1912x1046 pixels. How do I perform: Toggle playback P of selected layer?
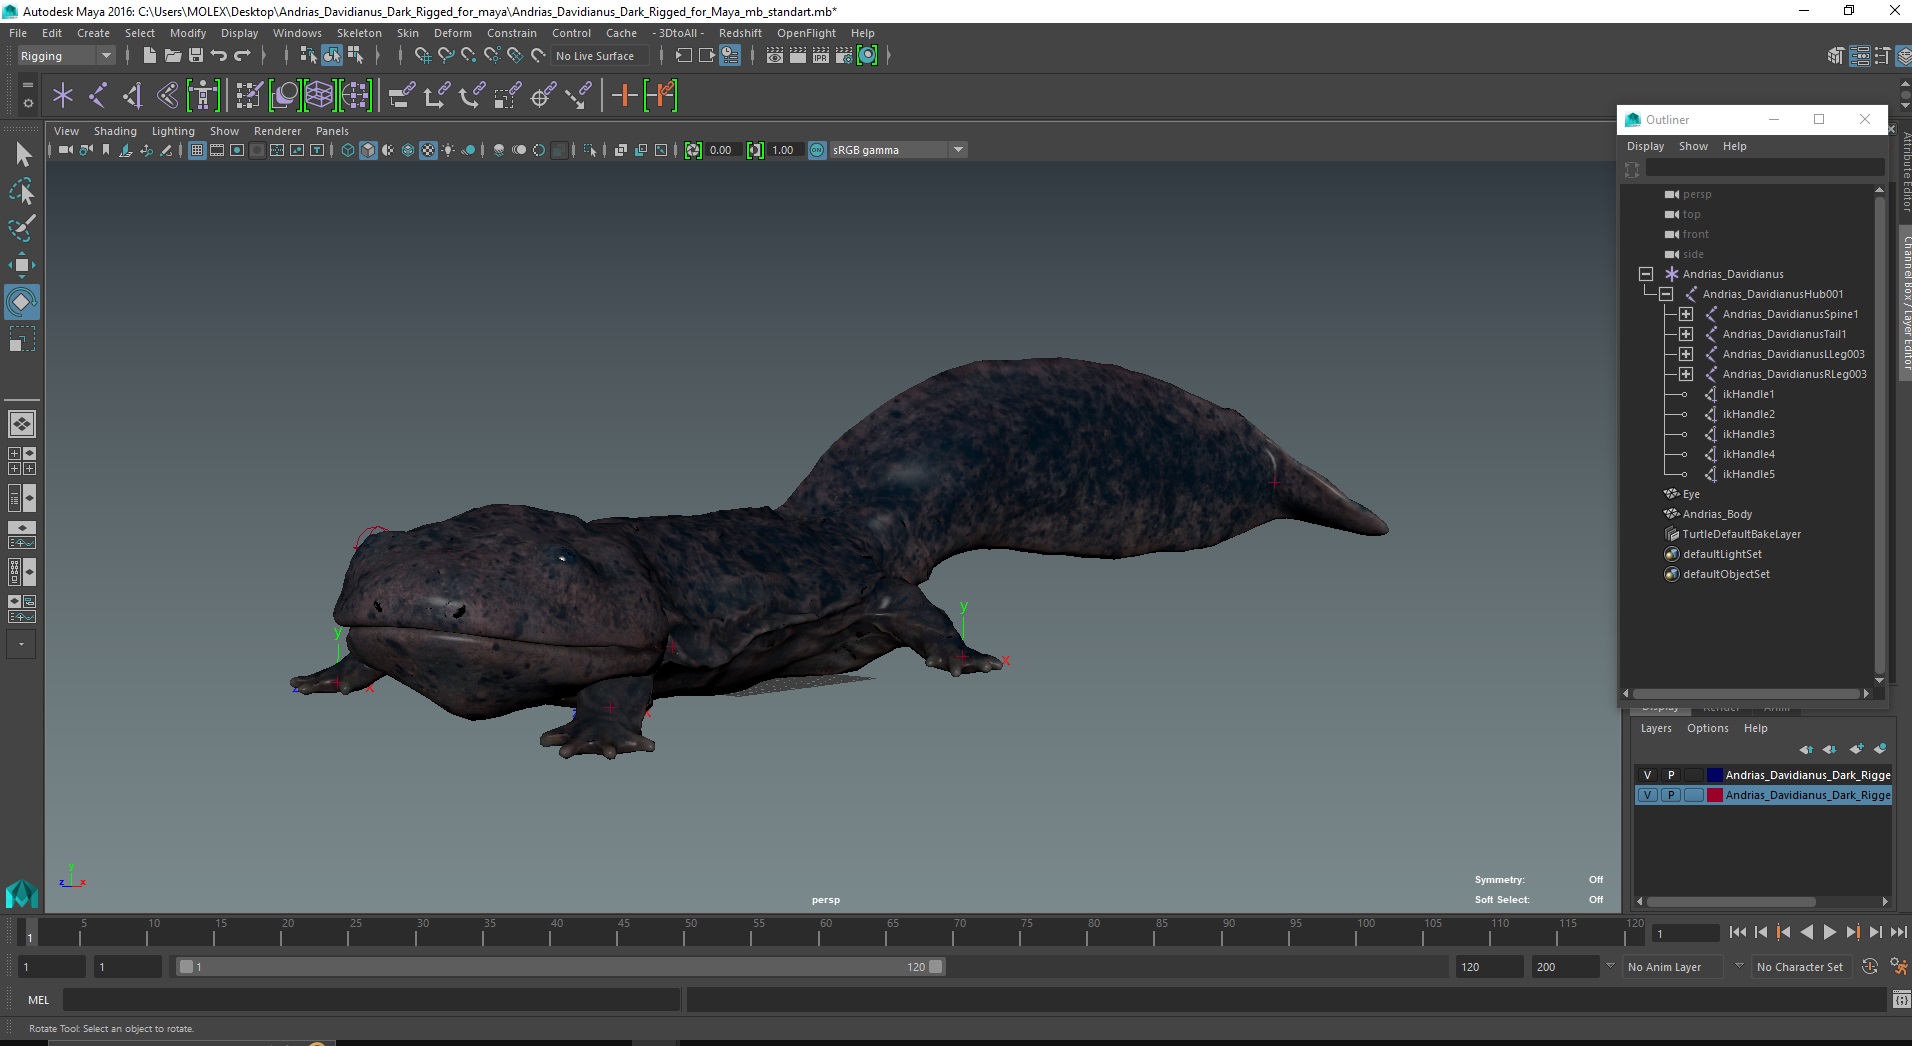click(1670, 795)
